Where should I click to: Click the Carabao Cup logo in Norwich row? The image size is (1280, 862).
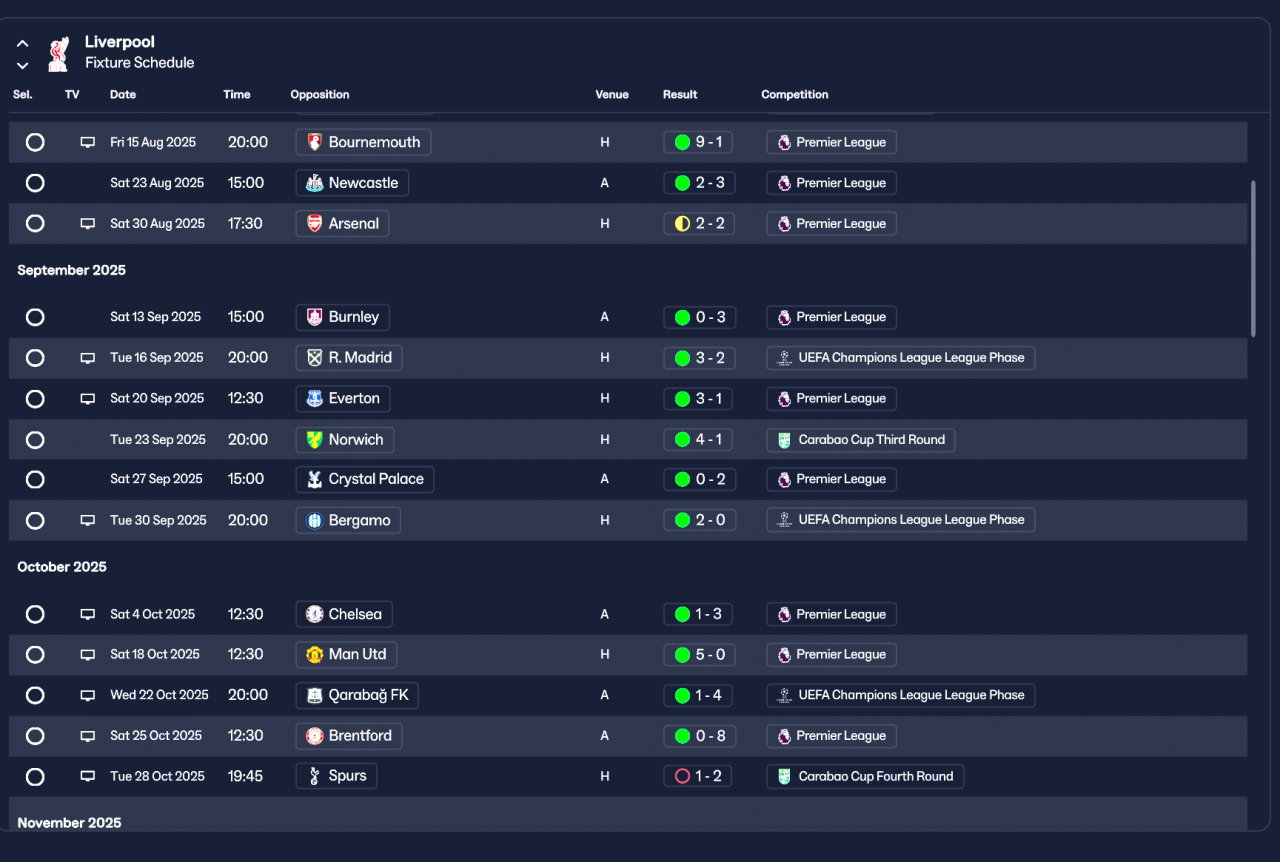pyautogui.click(x=784, y=440)
